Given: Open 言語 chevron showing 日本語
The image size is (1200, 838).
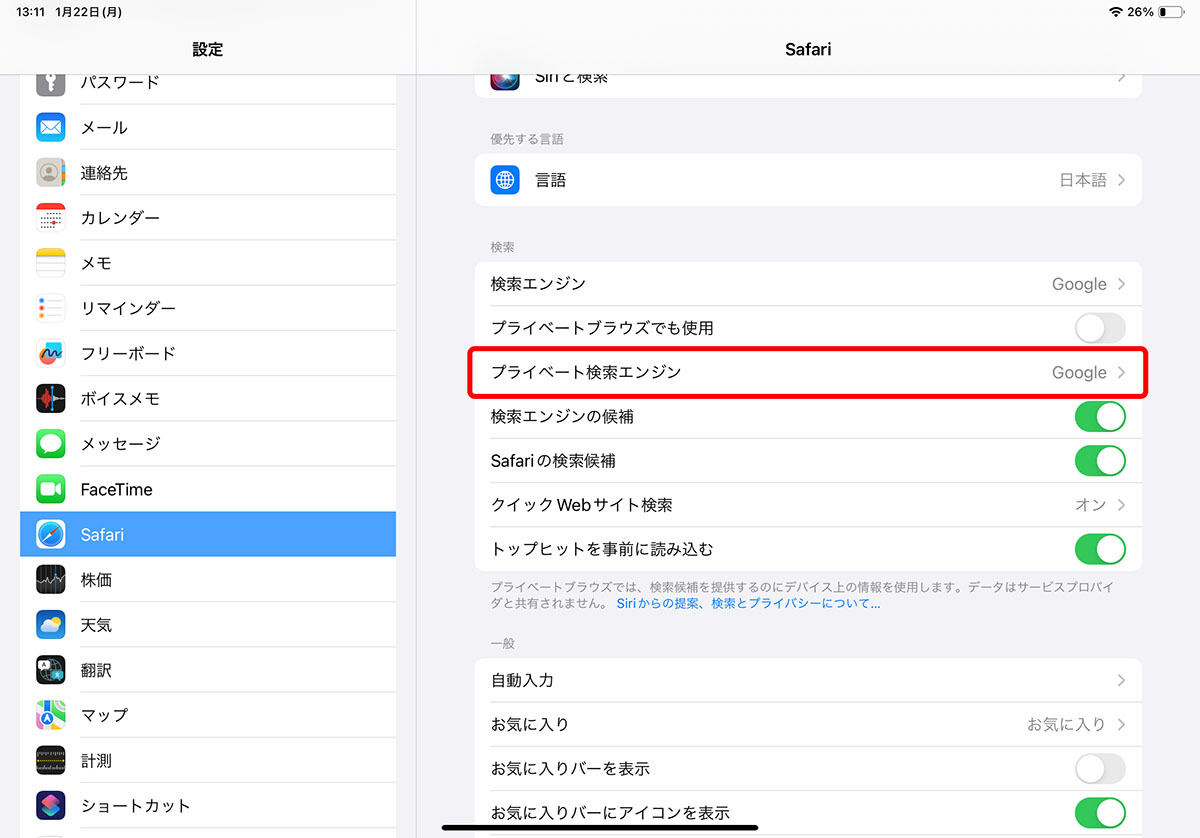Looking at the screenshot, I should tap(1121, 180).
